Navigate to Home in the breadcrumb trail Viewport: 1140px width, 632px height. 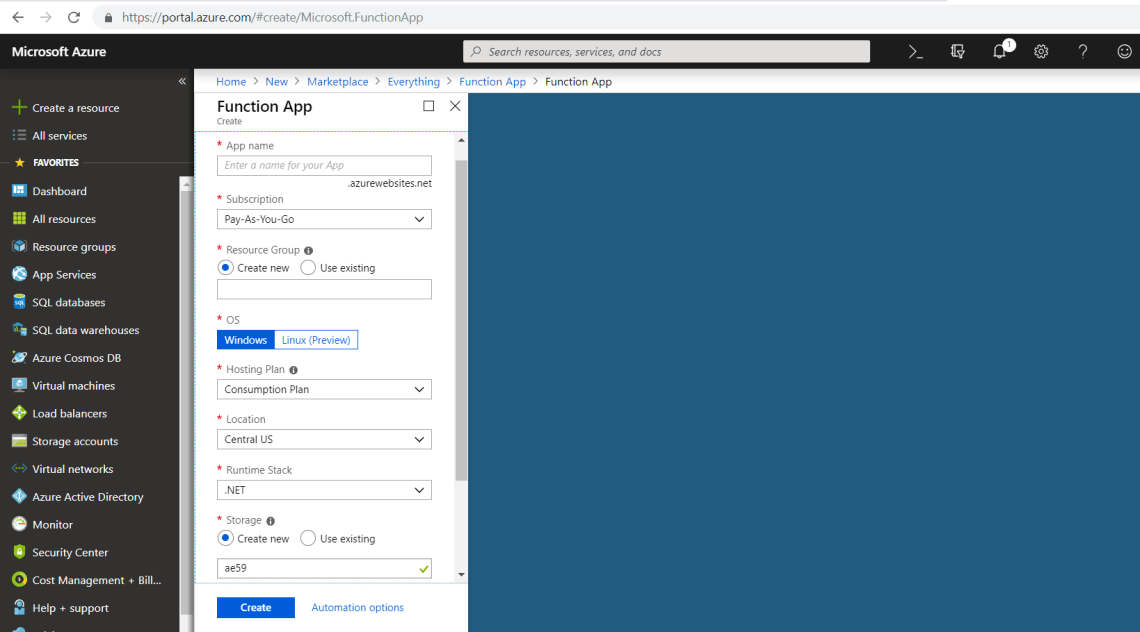pos(231,81)
